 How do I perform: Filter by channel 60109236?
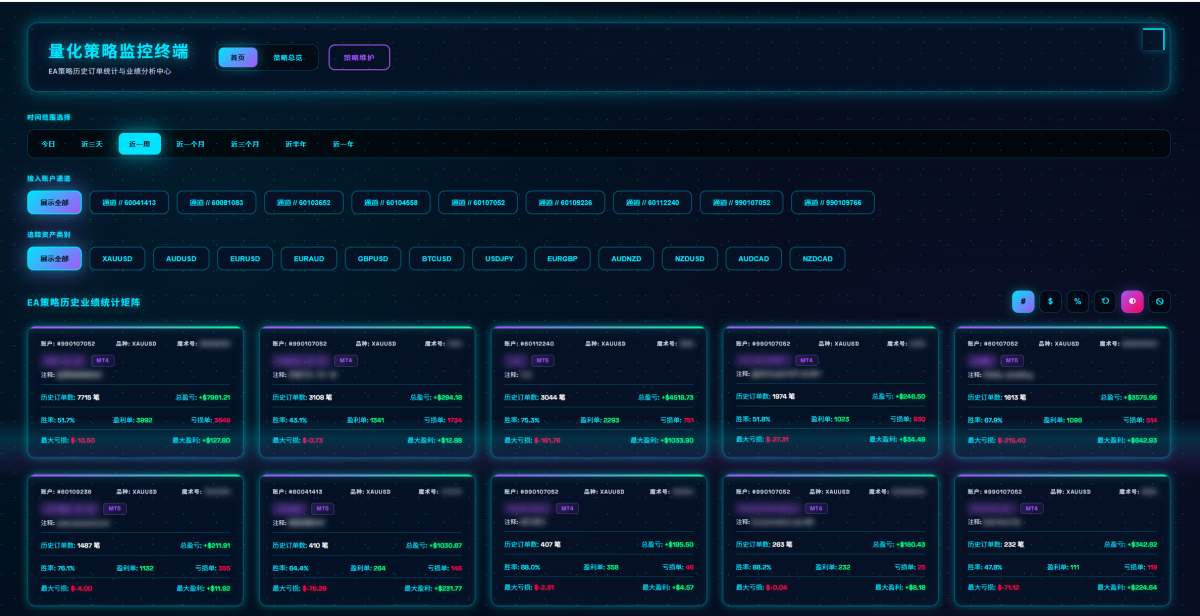click(566, 202)
